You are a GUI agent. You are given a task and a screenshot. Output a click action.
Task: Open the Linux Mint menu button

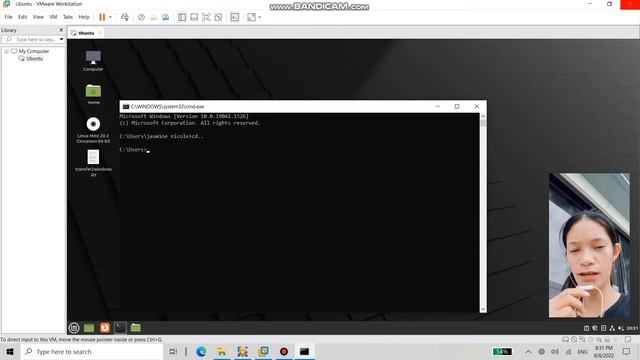click(x=74, y=327)
